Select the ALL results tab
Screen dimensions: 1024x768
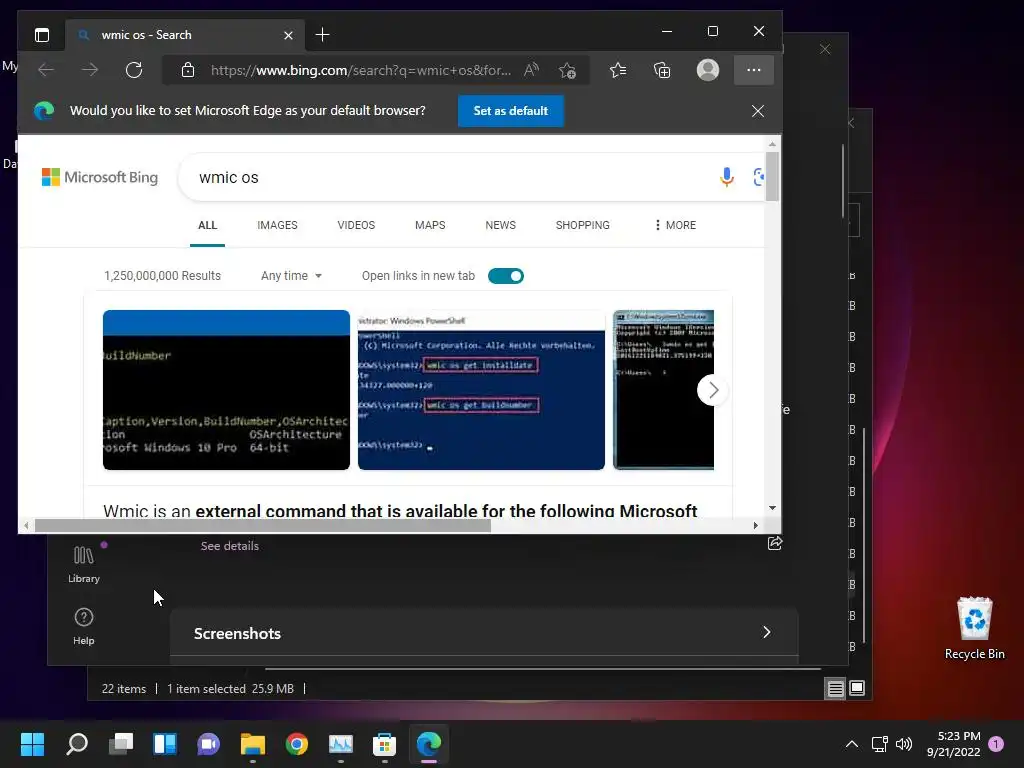pos(207,225)
